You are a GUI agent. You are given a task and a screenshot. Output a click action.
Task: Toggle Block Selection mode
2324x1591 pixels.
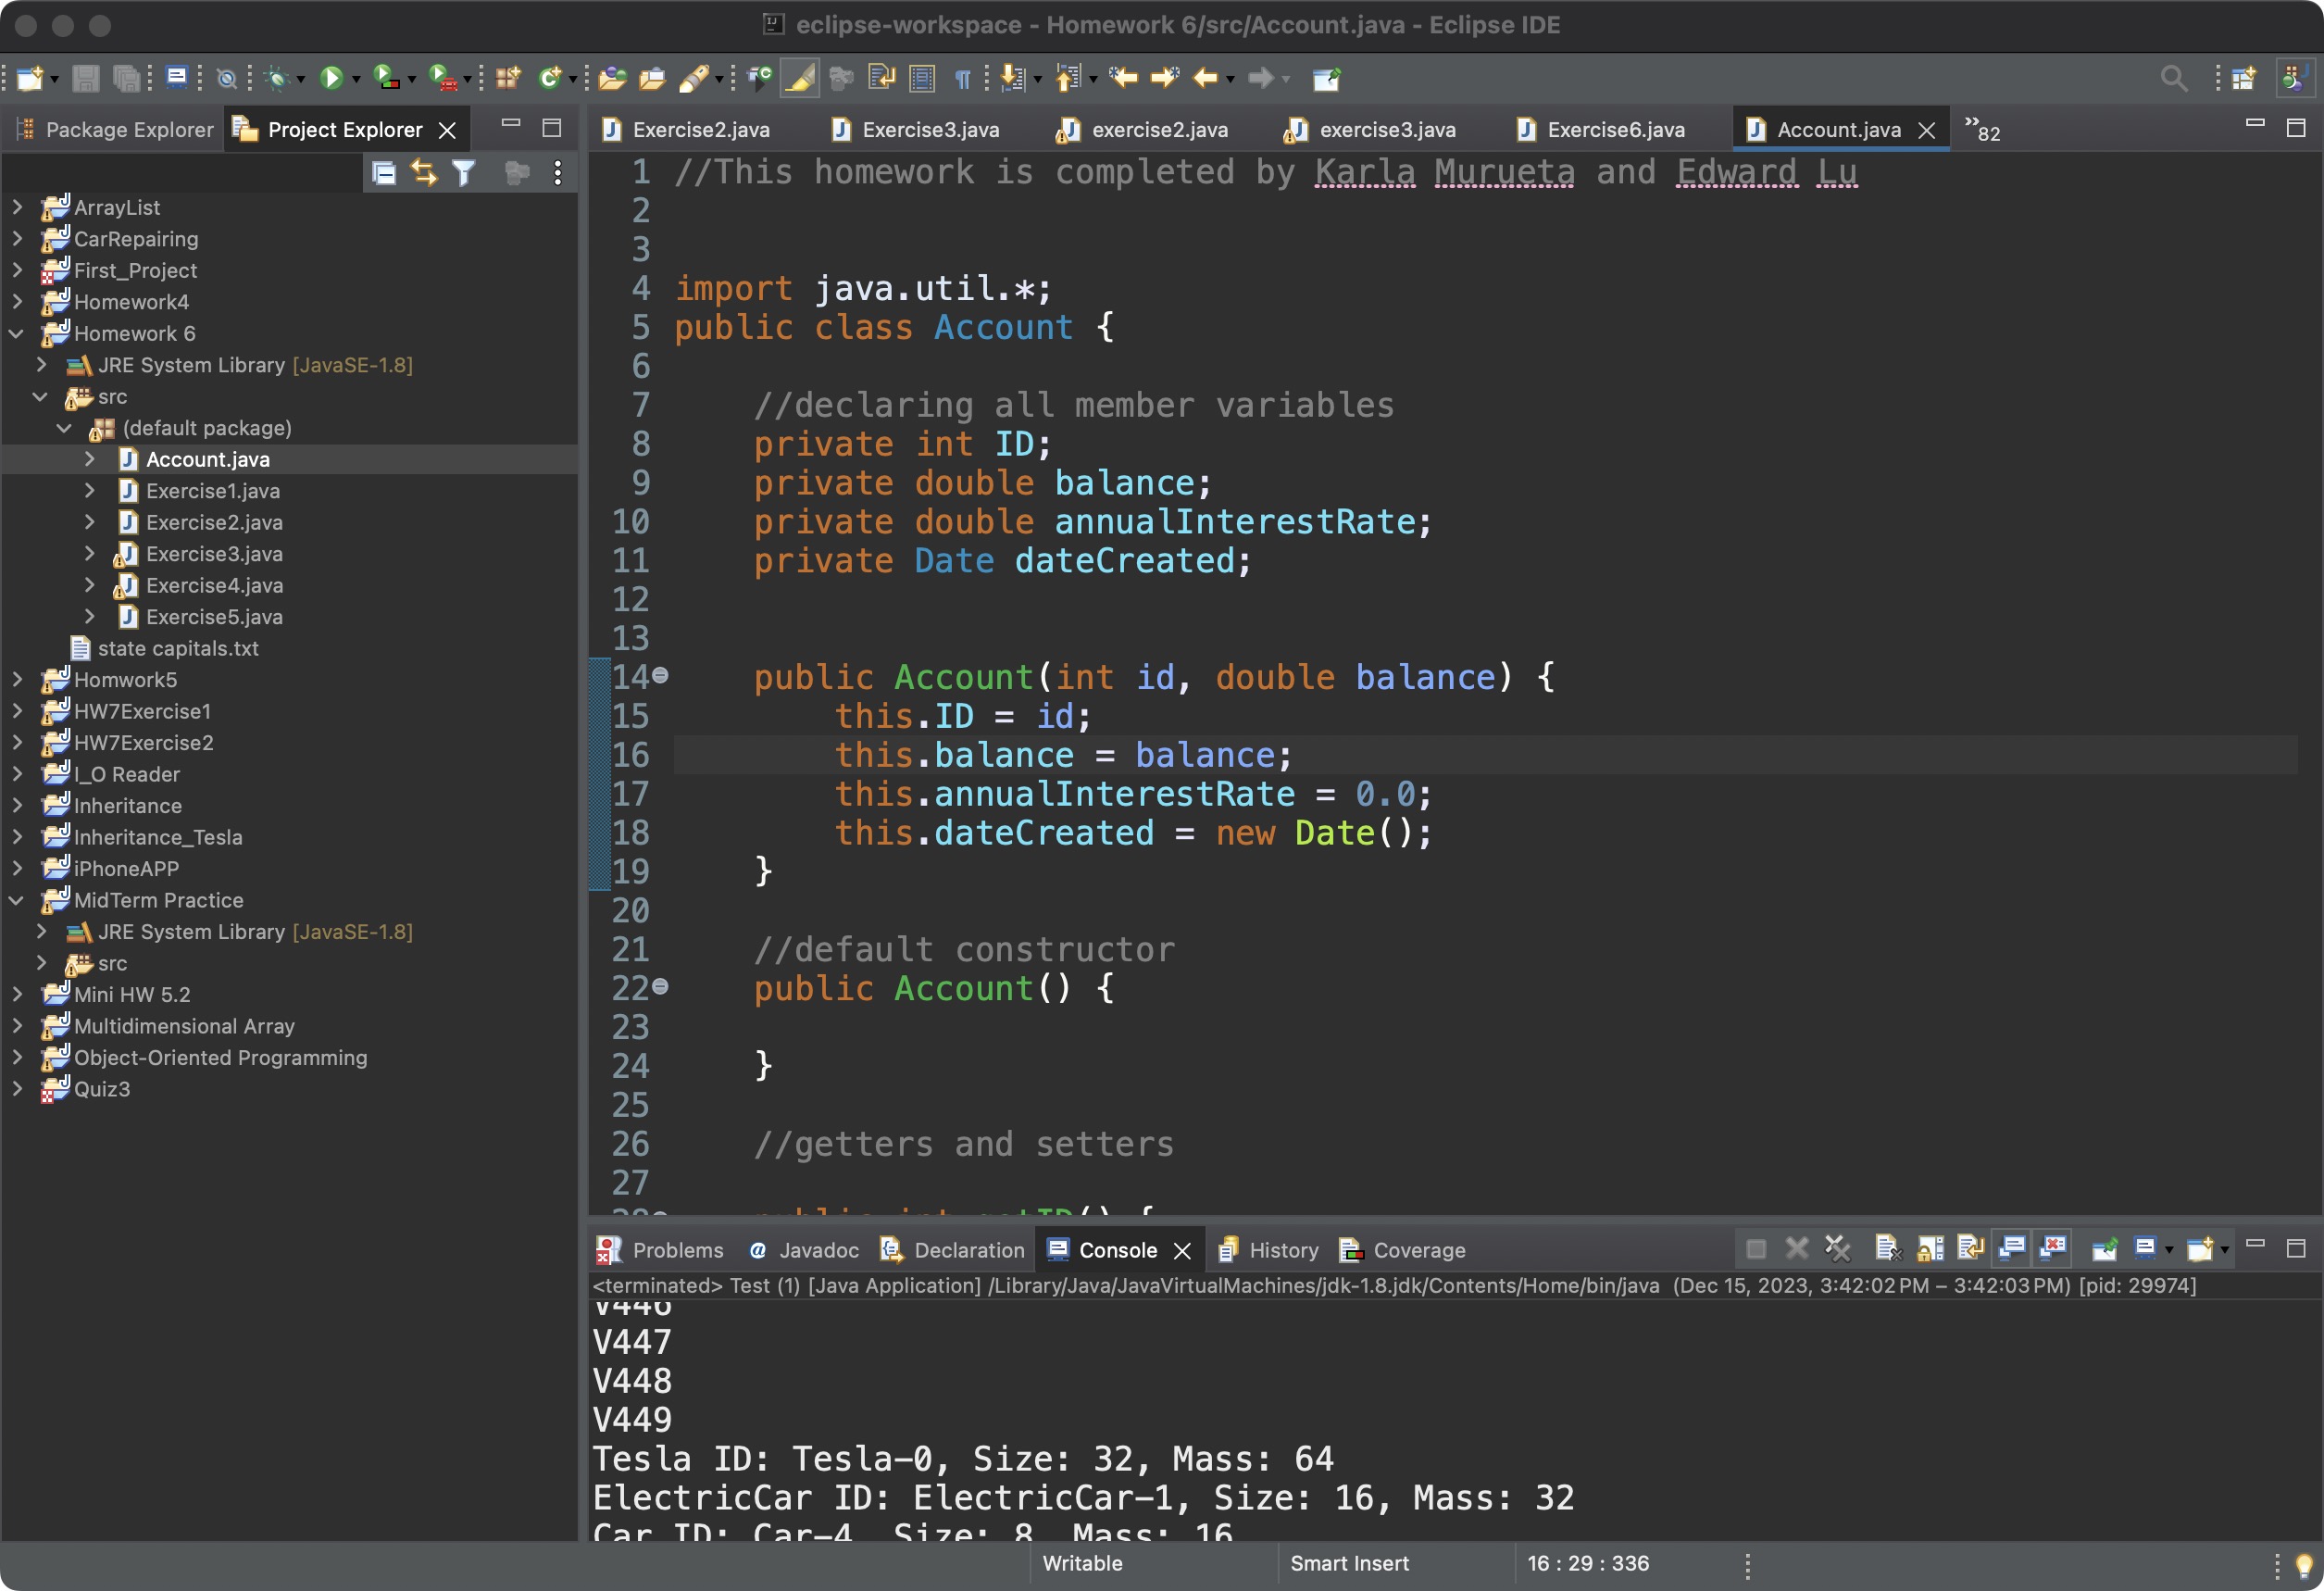pos(922,78)
